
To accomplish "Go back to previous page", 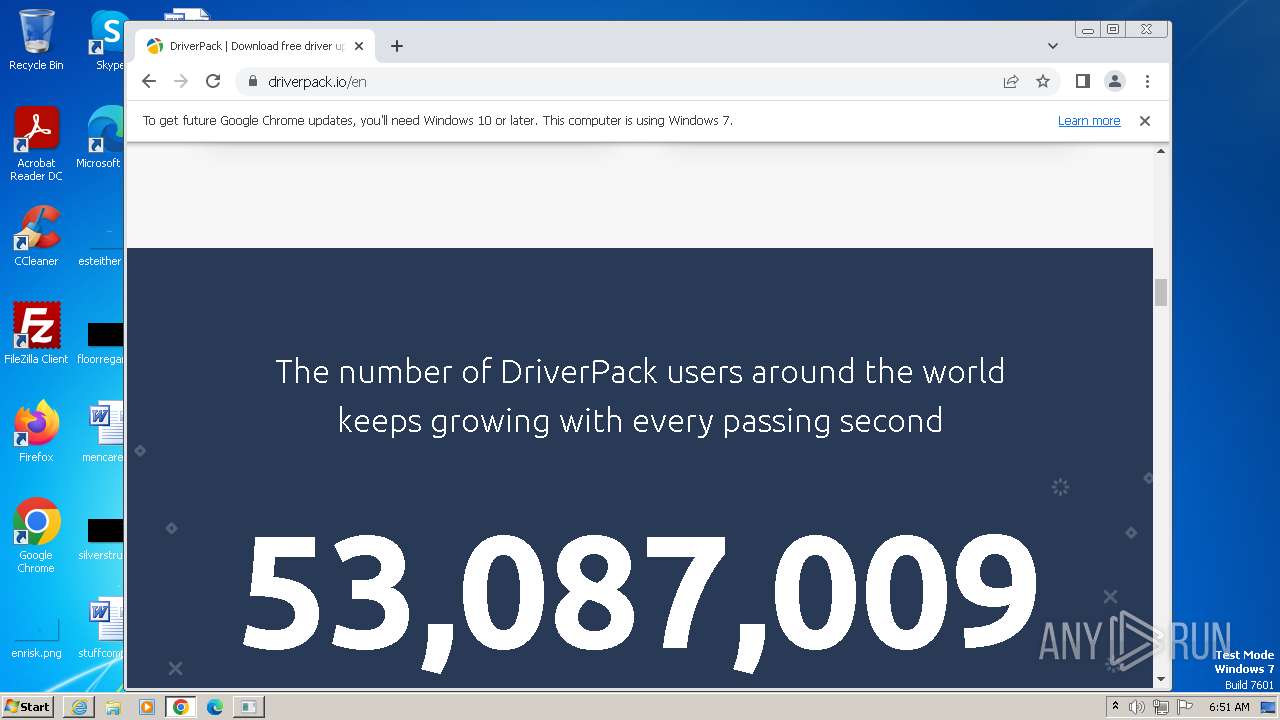I will [x=149, y=82].
